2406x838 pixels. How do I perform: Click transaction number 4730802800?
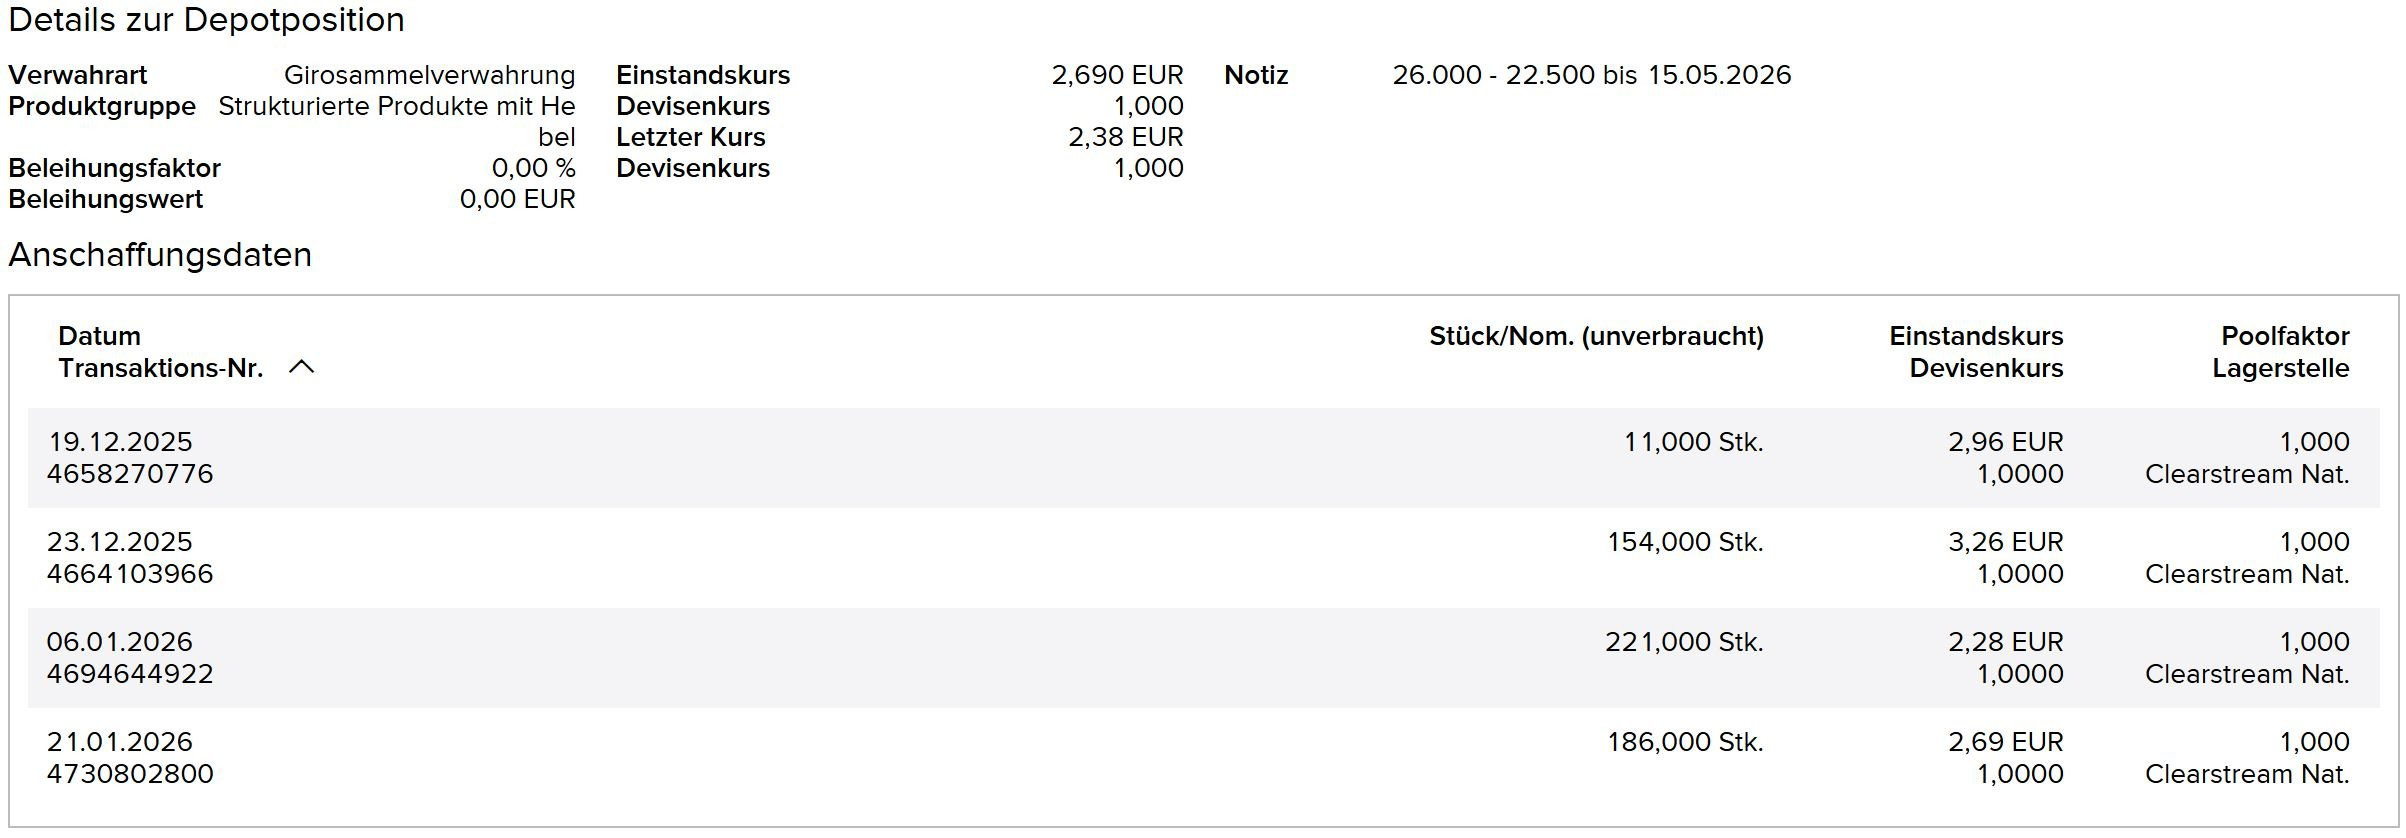coord(130,774)
